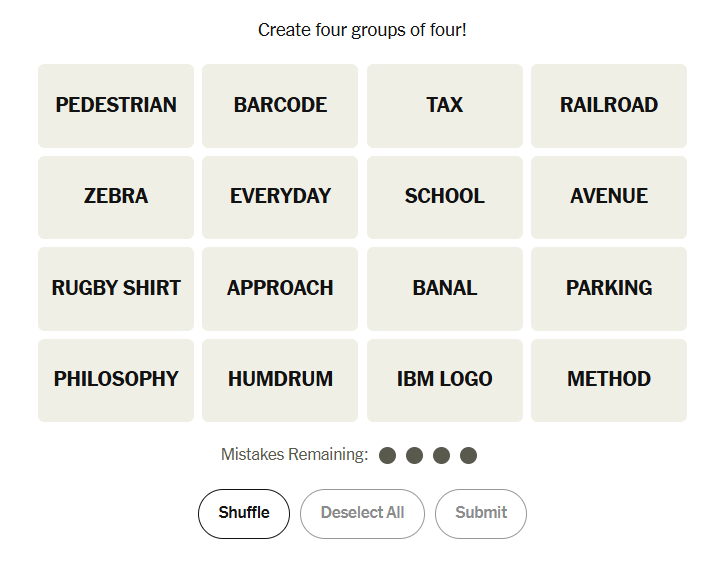Select the PHILOSOPHY tile
722x568 pixels.
pos(116,380)
